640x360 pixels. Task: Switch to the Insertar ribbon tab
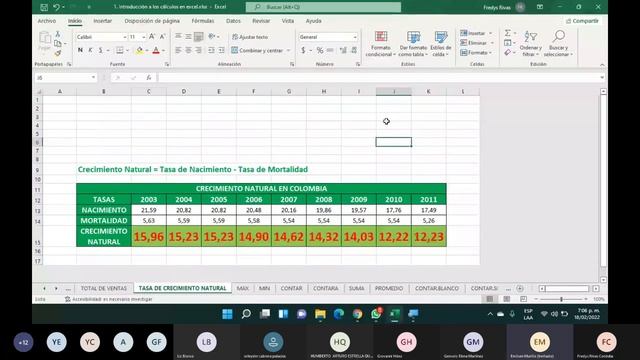102,21
